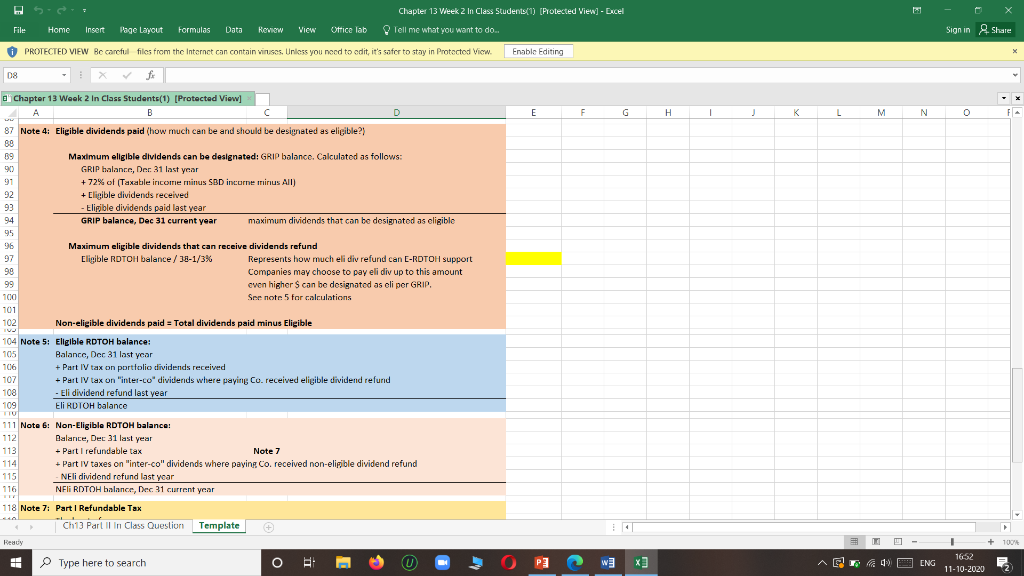This screenshot has width=1024, height=576.
Task: Click 'Note 7' cell in row 113
Action: [x=266, y=451]
